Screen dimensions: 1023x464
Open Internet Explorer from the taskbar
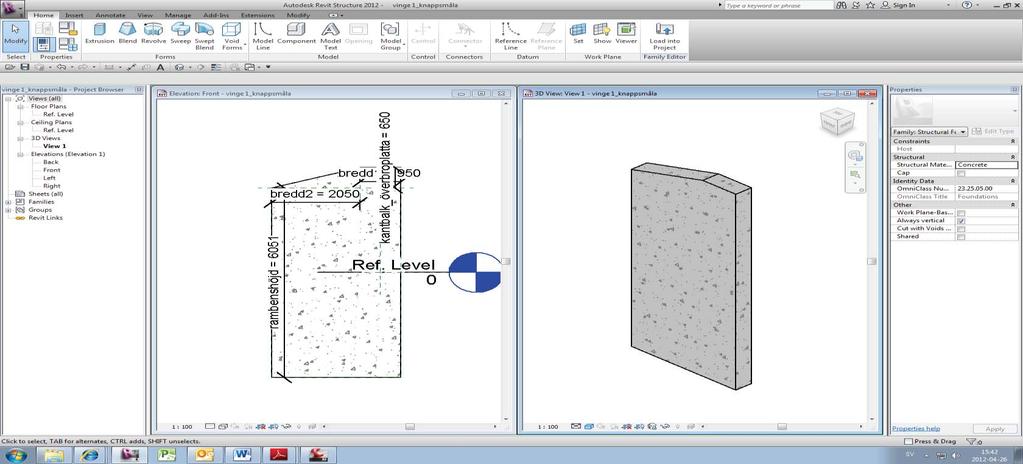[89, 454]
